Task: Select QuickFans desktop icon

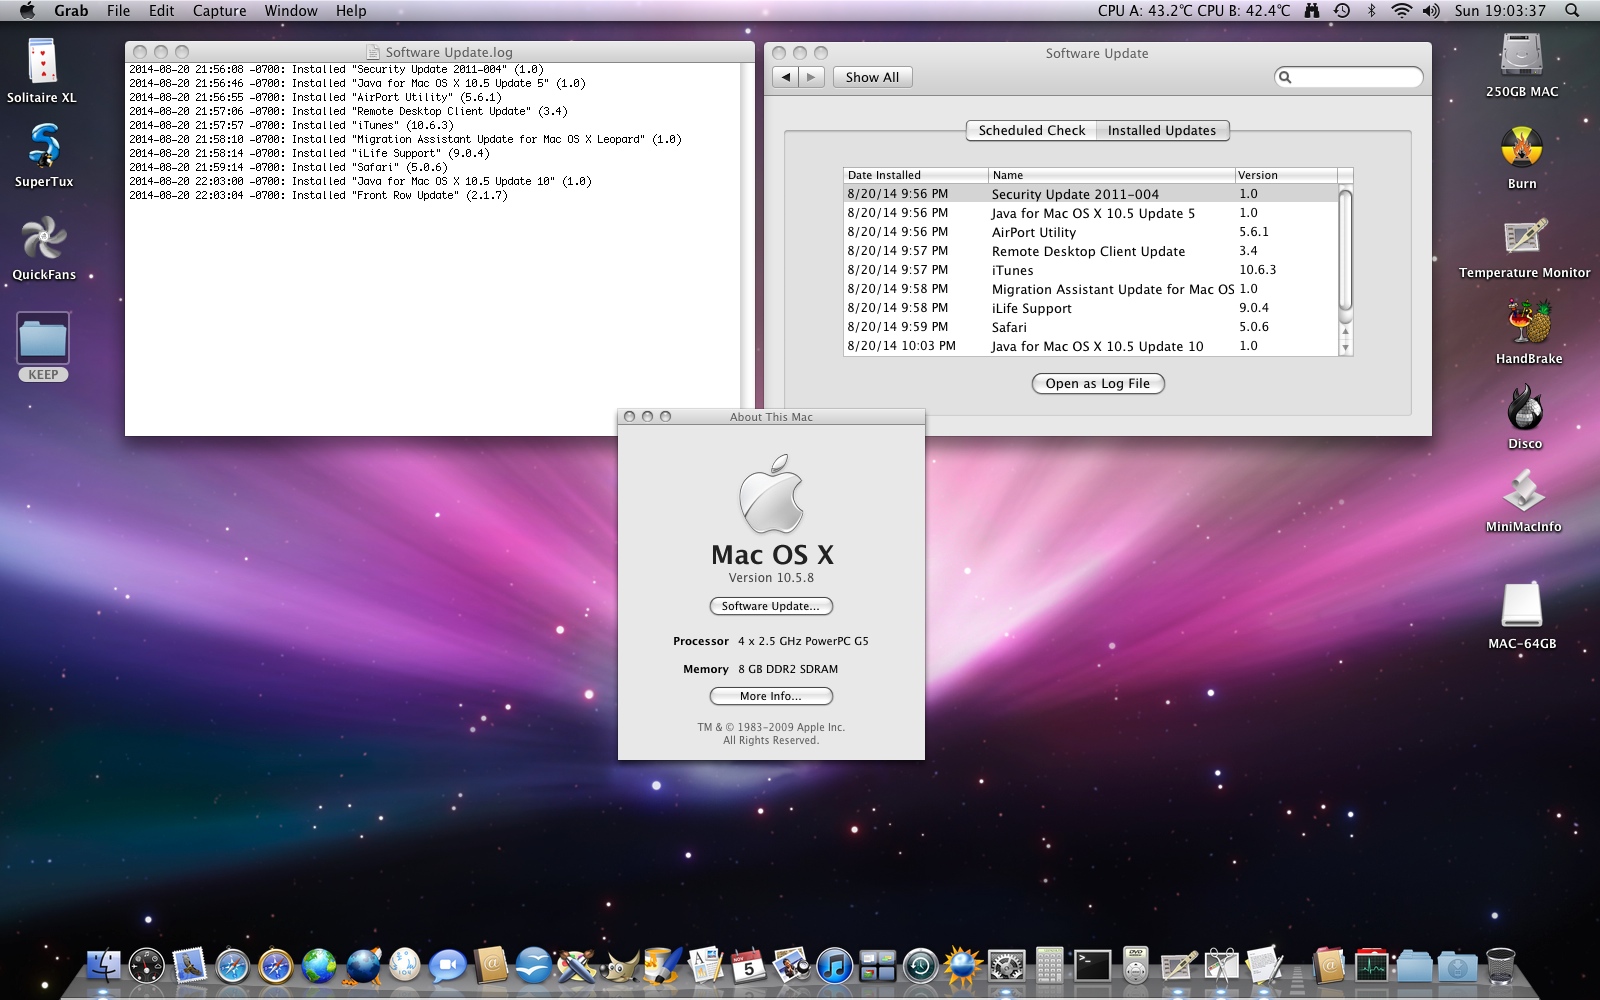Action: coord(44,239)
